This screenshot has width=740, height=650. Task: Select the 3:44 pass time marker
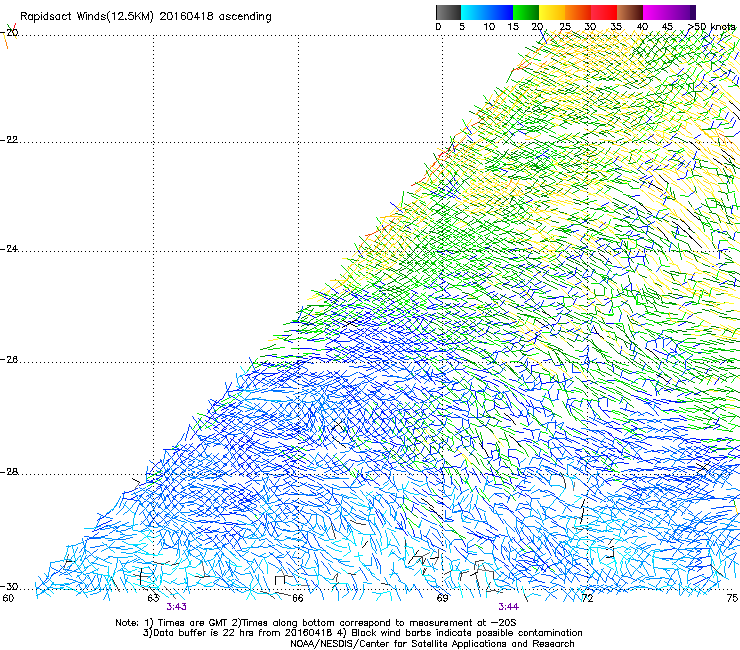508,607
